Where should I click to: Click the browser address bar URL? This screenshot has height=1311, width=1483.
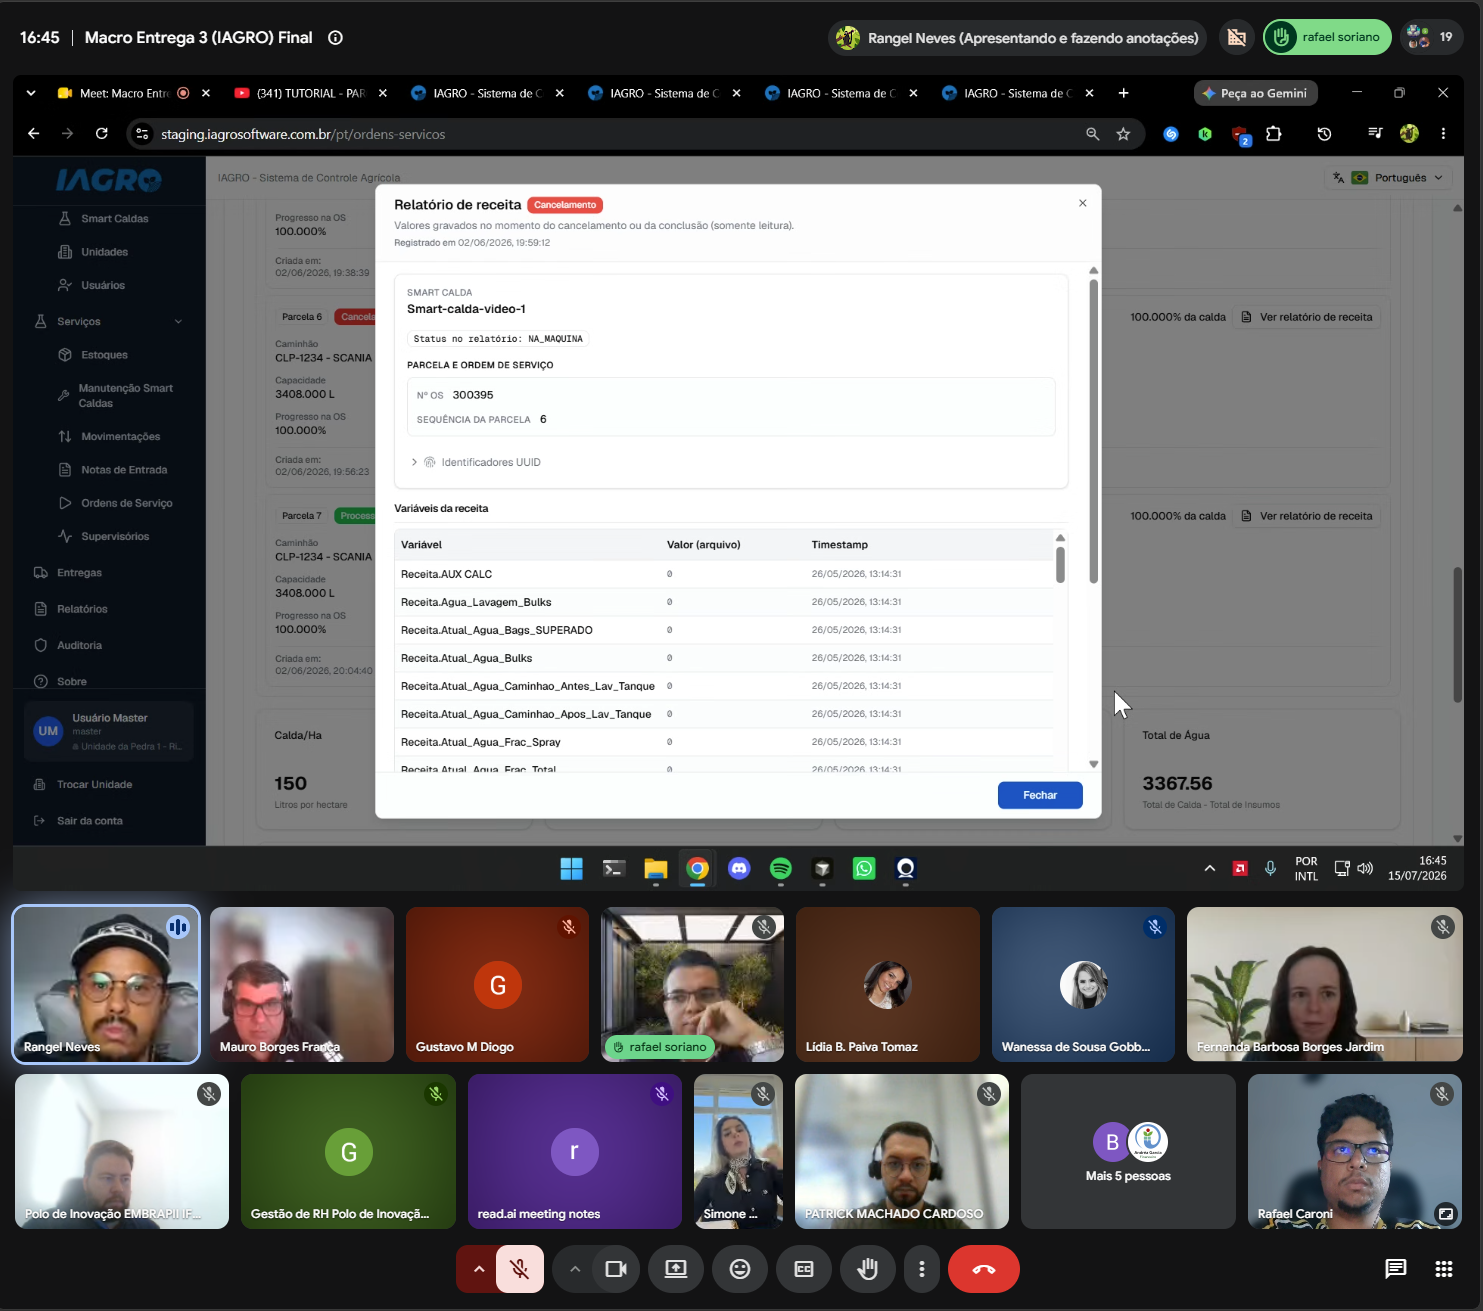303,134
